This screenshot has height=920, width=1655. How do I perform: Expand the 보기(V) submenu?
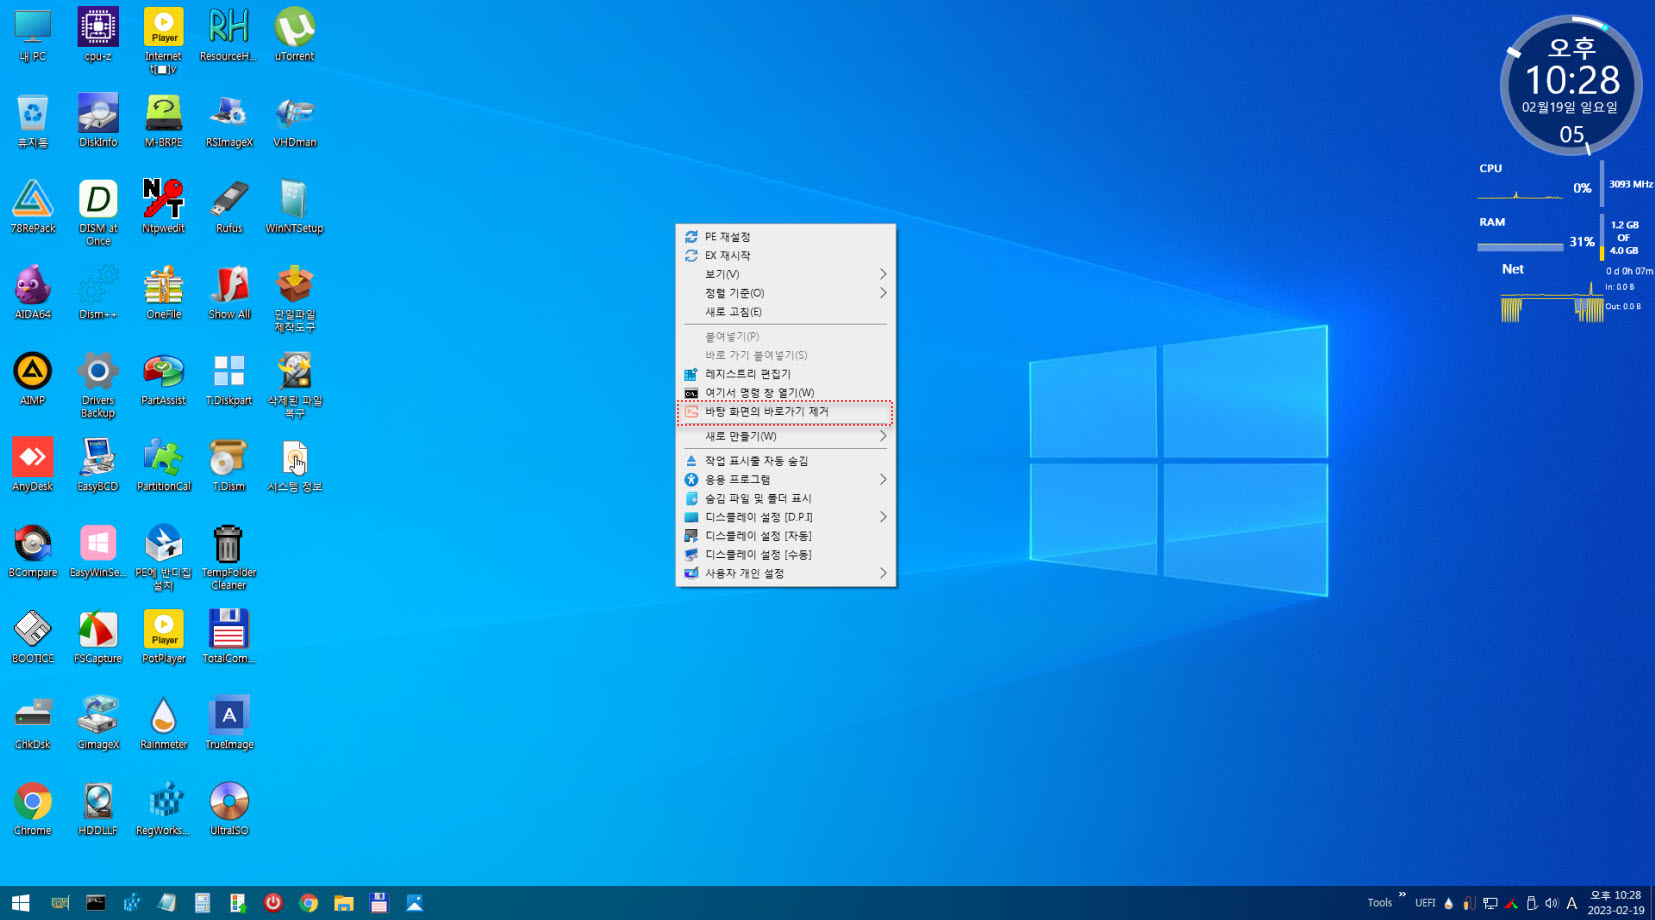tap(785, 274)
